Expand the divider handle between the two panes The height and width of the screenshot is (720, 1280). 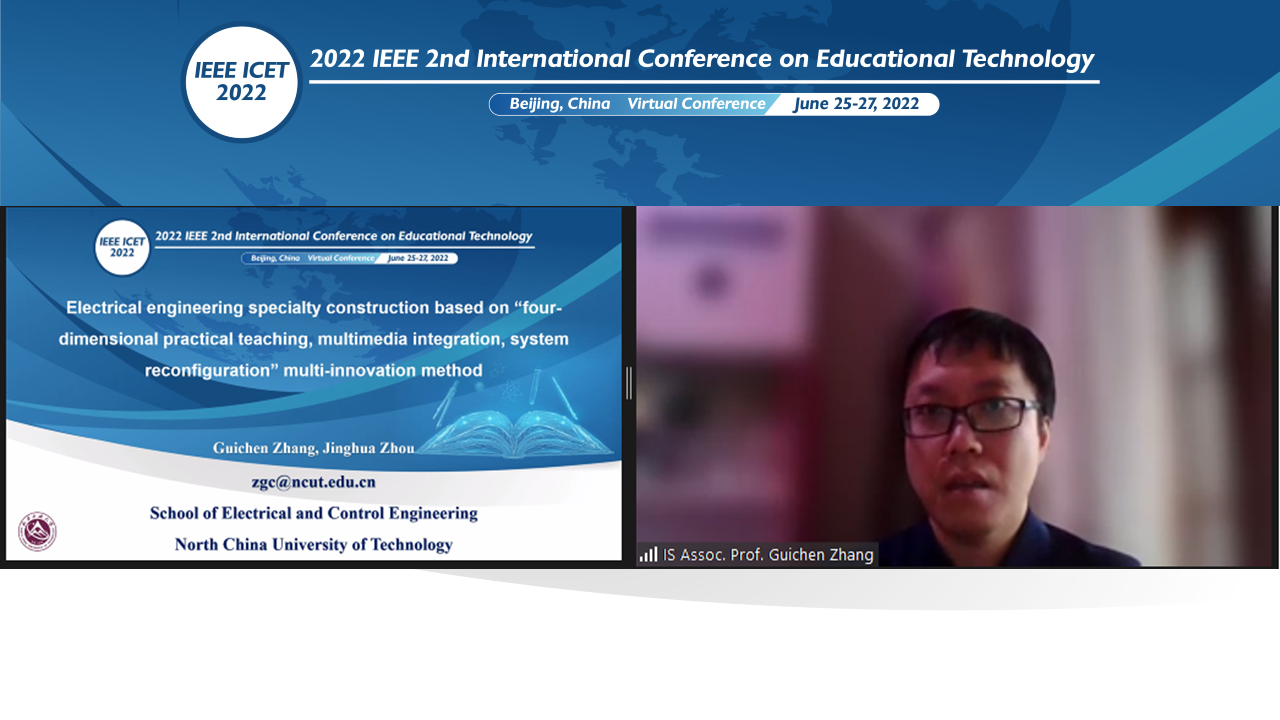[629, 383]
